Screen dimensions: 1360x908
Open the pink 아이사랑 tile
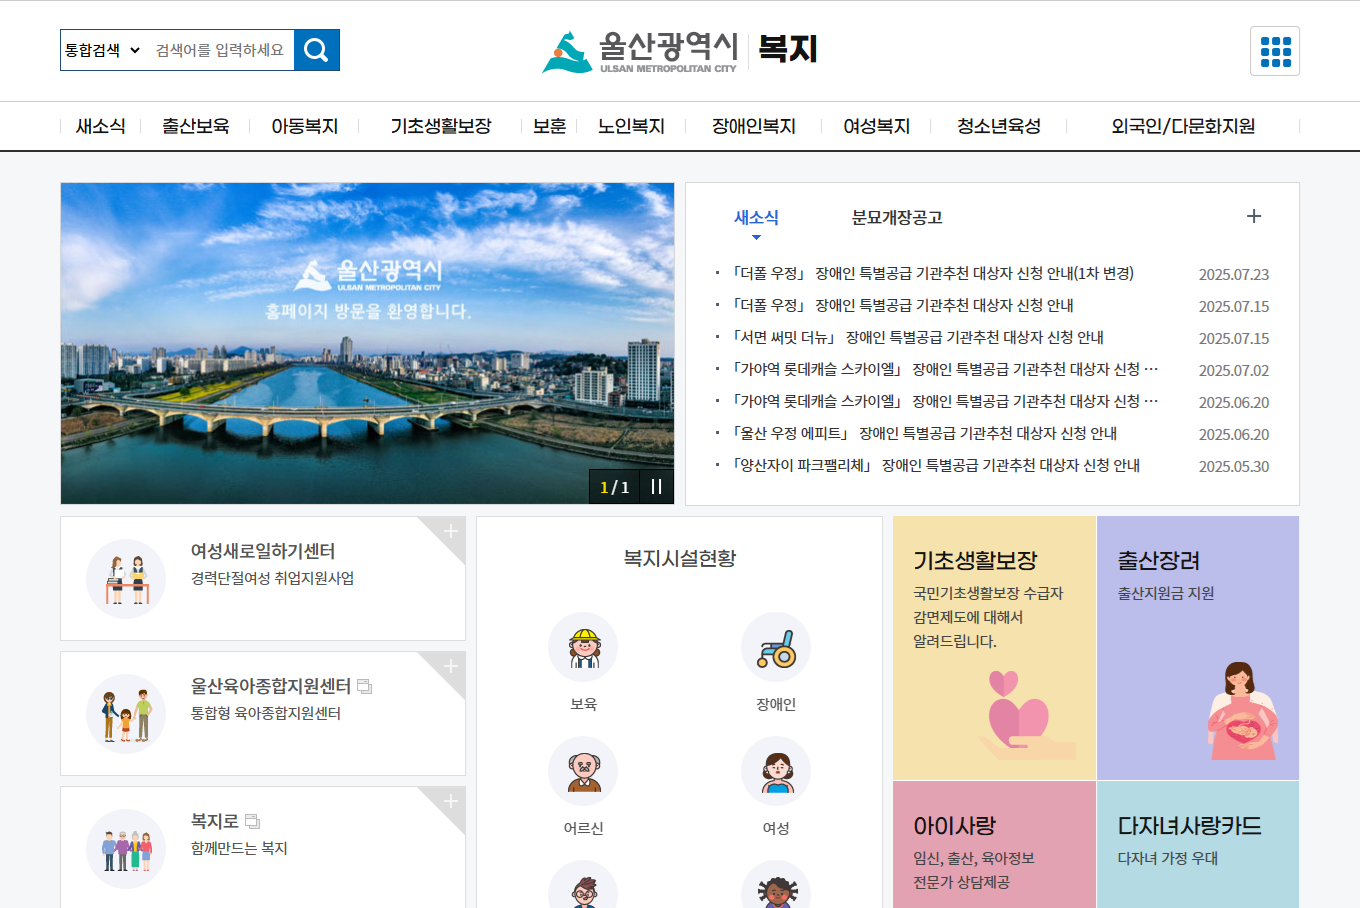(x=995, y=844)
